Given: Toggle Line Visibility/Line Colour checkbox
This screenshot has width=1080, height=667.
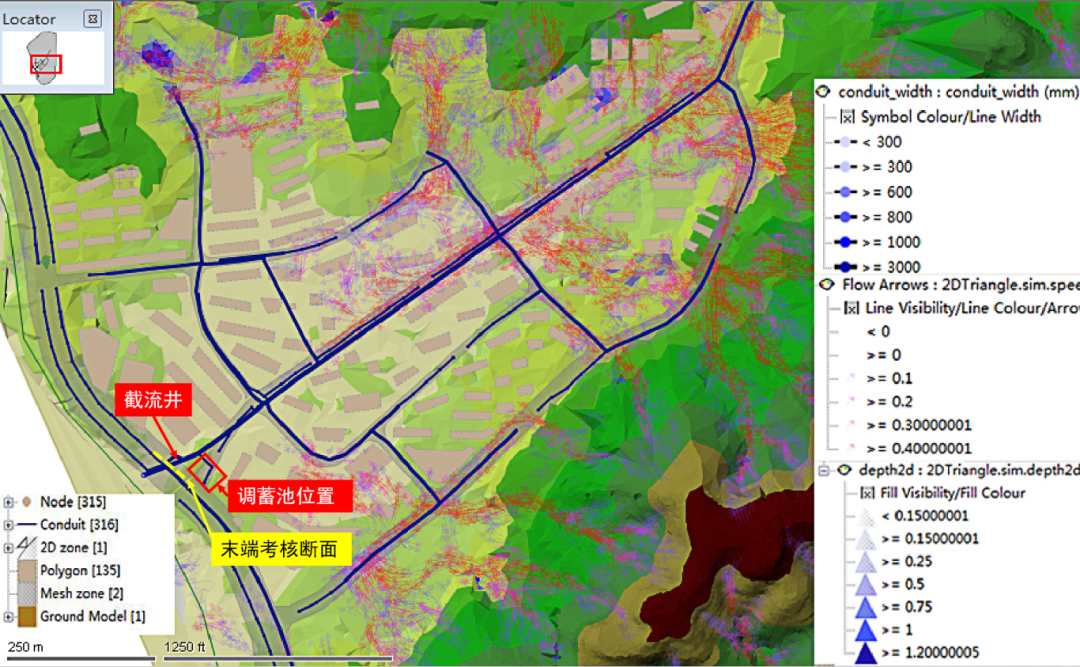Looking at the screenshot, I should tap(850, 309).
